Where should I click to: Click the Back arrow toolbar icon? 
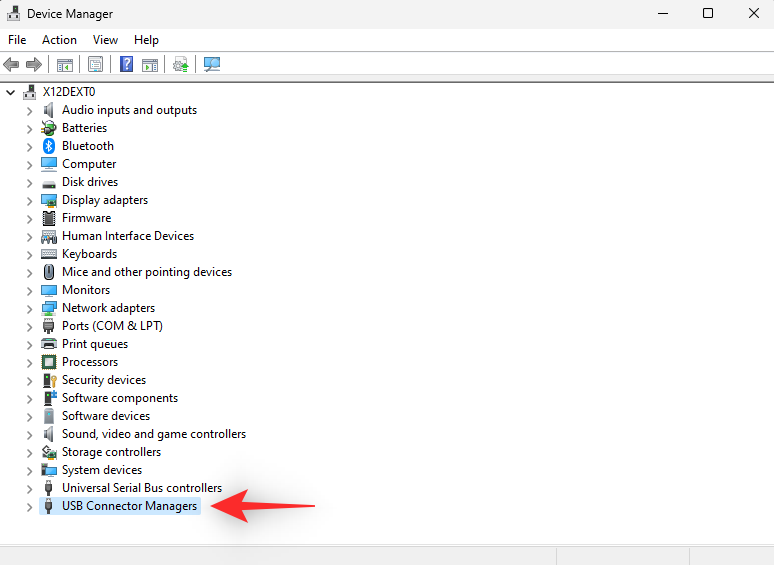tap(11, 64)
